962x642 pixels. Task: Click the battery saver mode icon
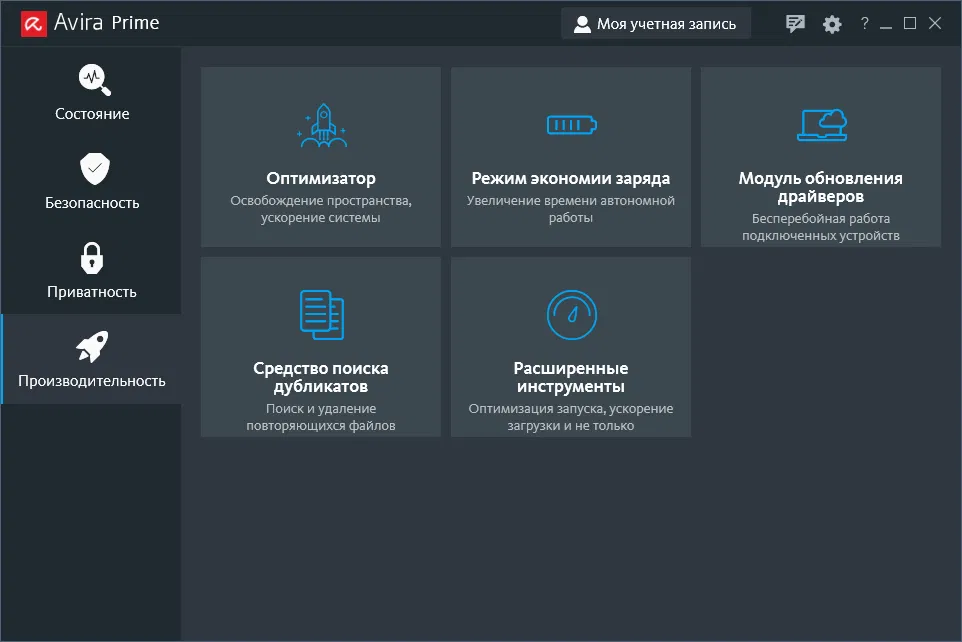click(x=571, y=125)
